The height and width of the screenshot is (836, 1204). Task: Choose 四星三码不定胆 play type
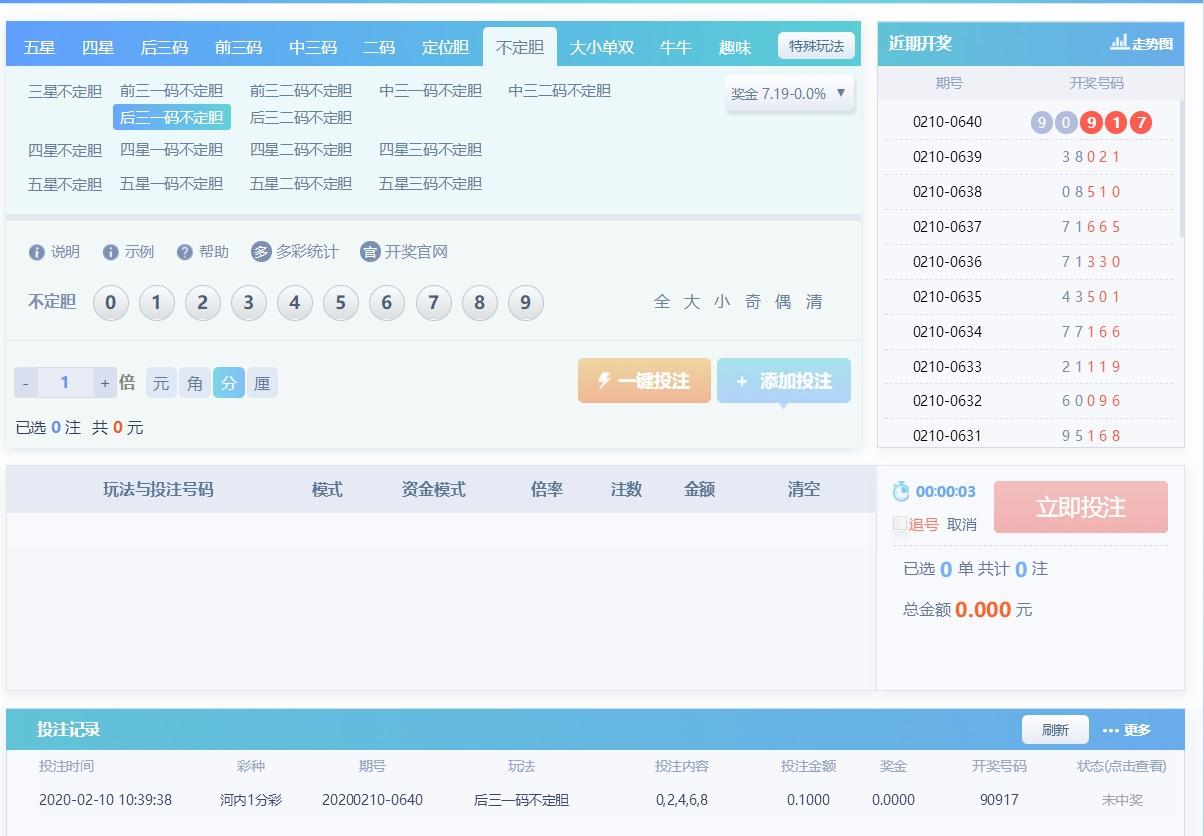click(431, 150)
